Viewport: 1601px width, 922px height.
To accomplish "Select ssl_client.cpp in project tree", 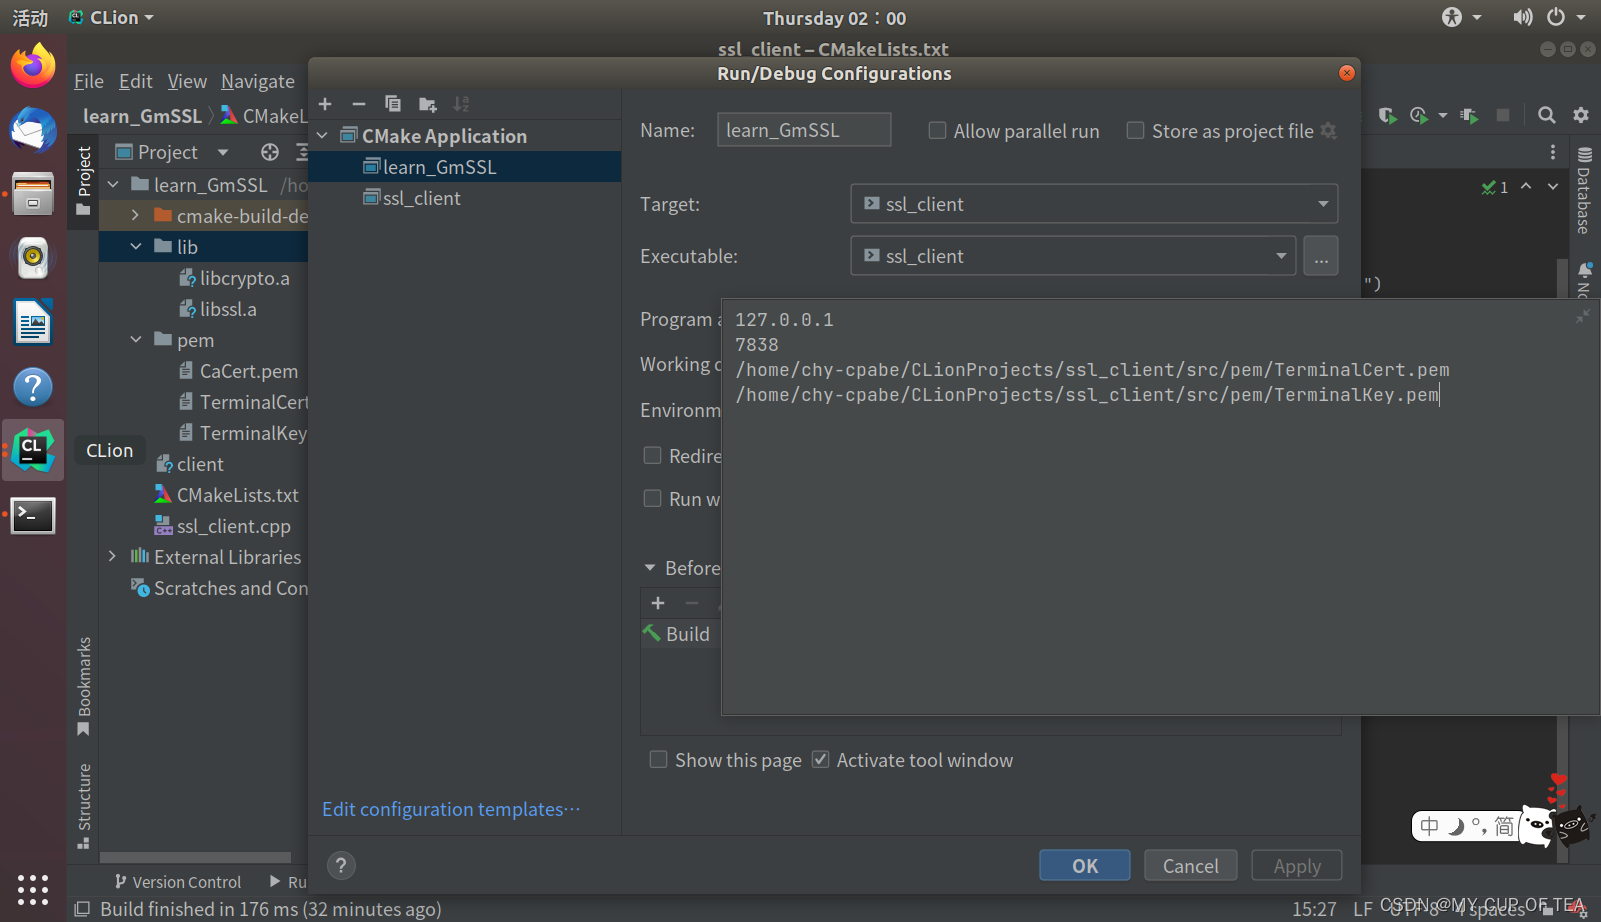I will [x=233, y=526].
